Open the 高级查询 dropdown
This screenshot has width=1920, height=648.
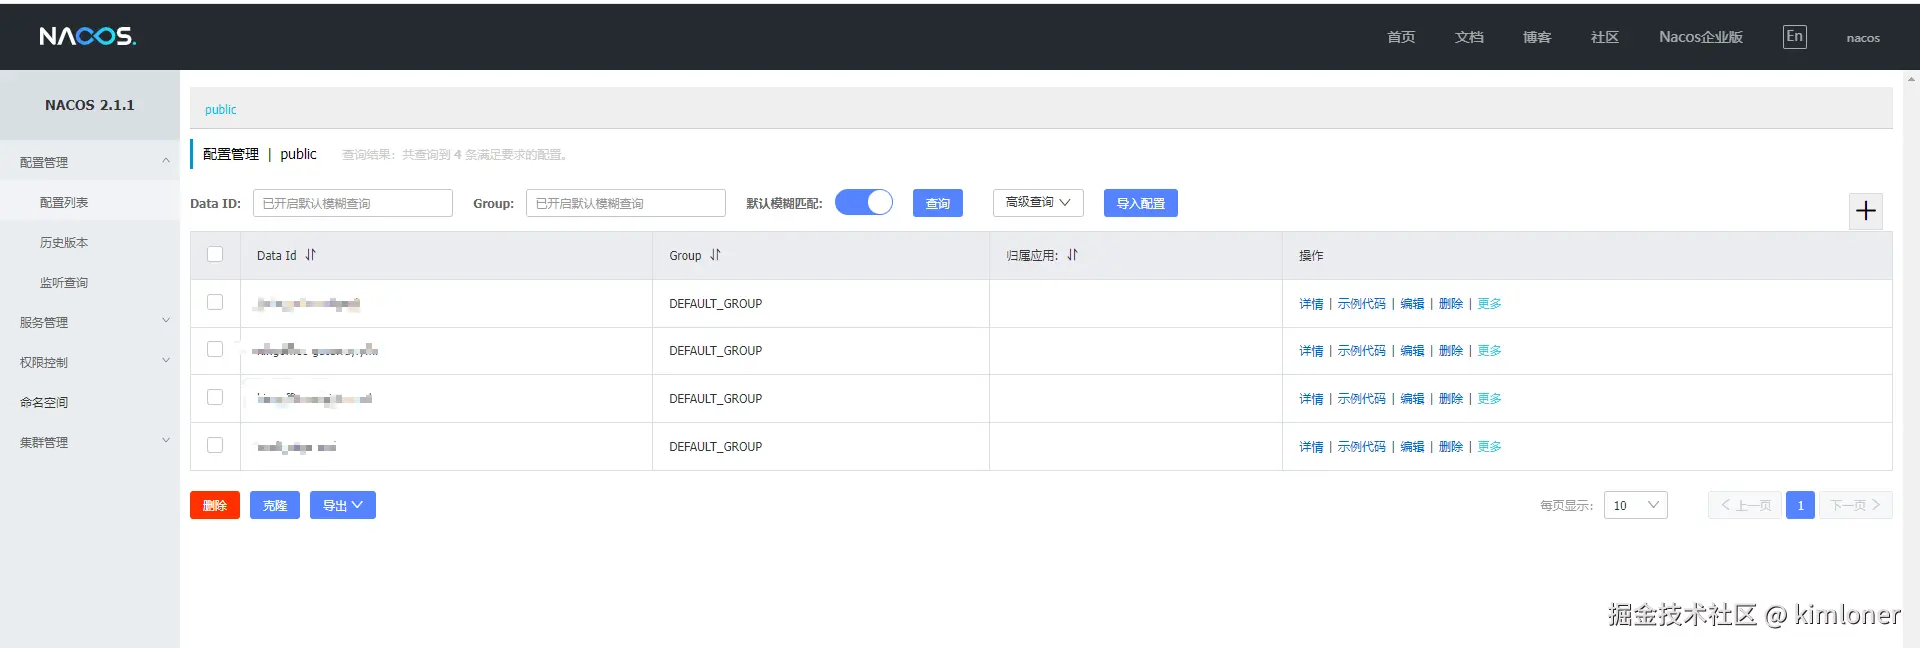point(1038,202)
